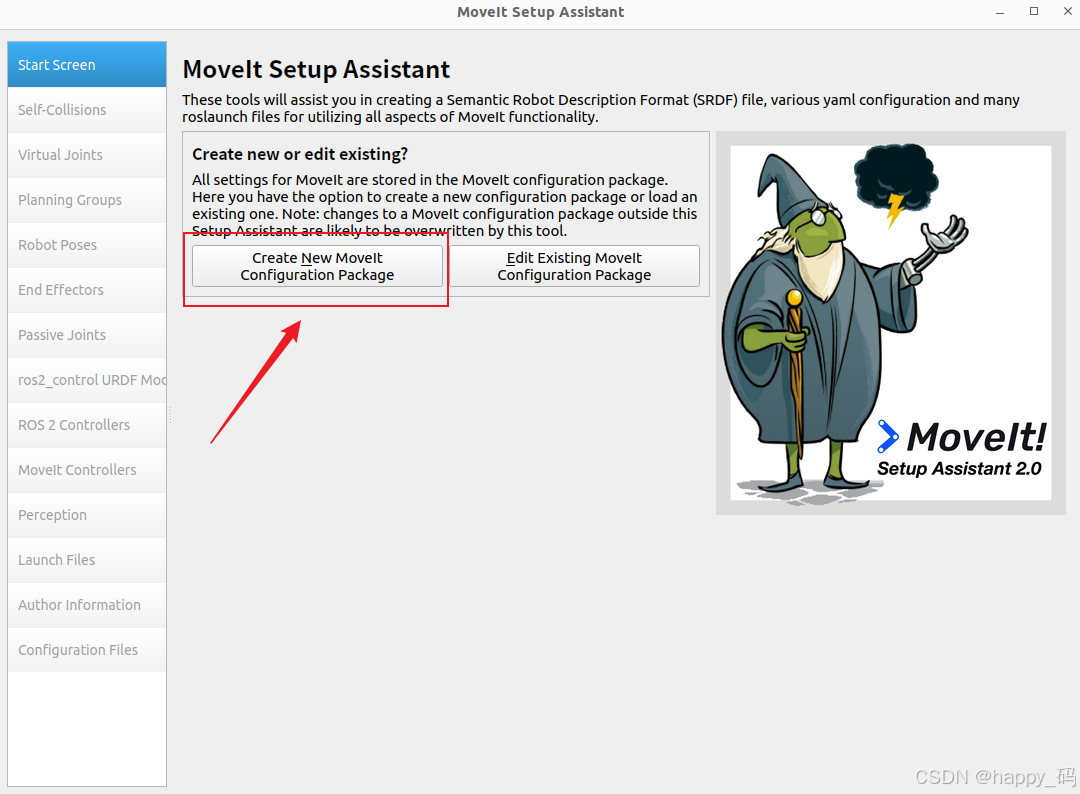Image resolution: width=1080 pixels, height=794 pixels.
Task: Click Create New MoveIt Configuration Package
Action: [318, 267]
